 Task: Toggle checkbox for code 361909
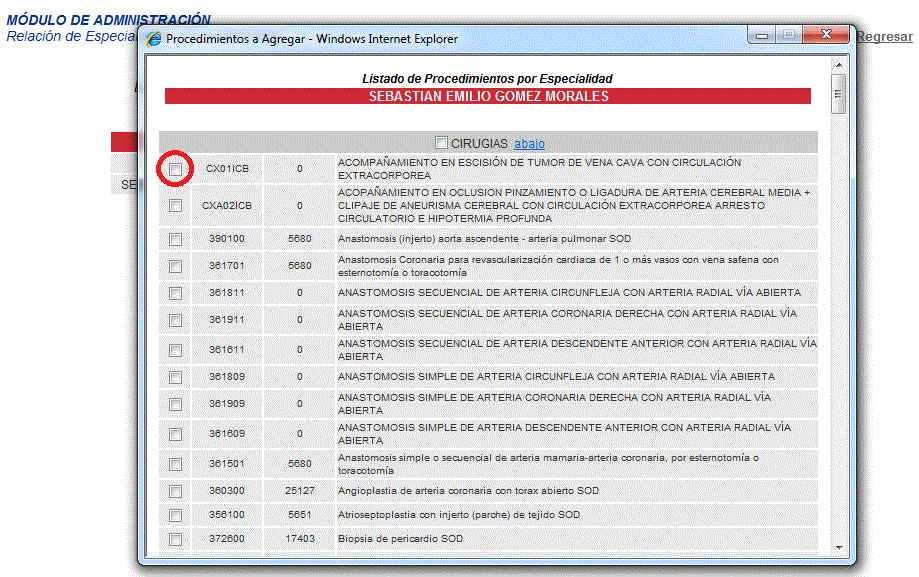(x=176, y=404)
